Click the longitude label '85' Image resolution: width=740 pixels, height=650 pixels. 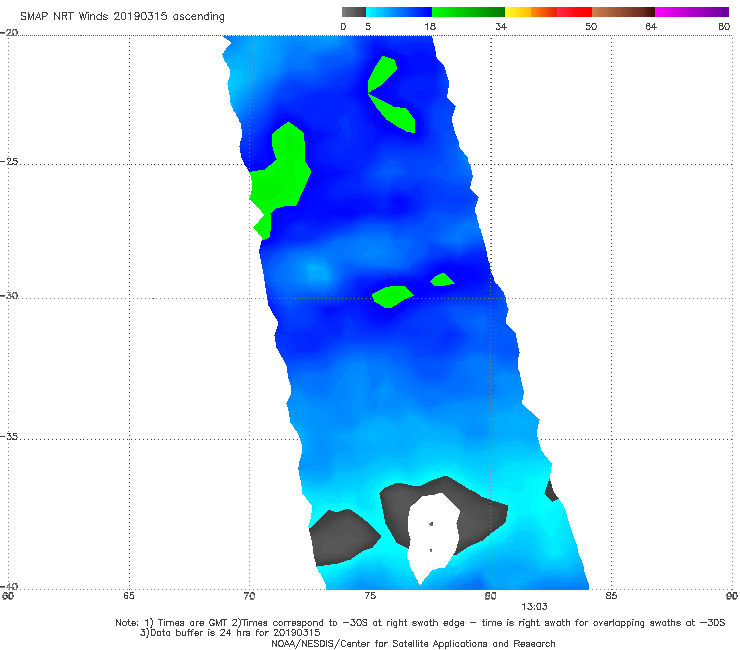611,596
